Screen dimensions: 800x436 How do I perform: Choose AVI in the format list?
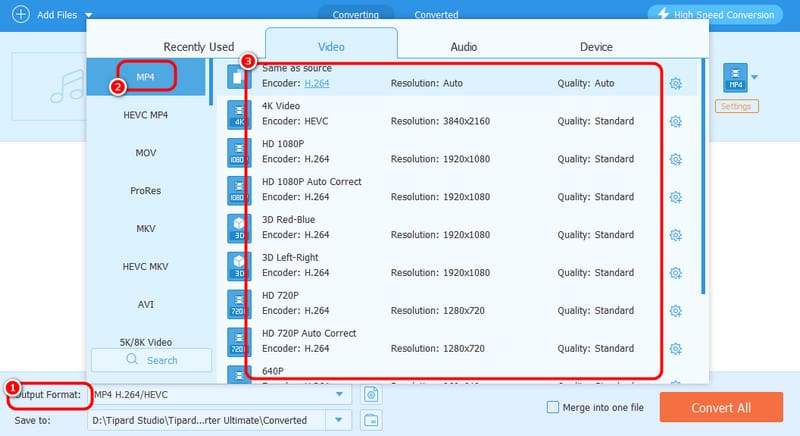tap(145, 304)
